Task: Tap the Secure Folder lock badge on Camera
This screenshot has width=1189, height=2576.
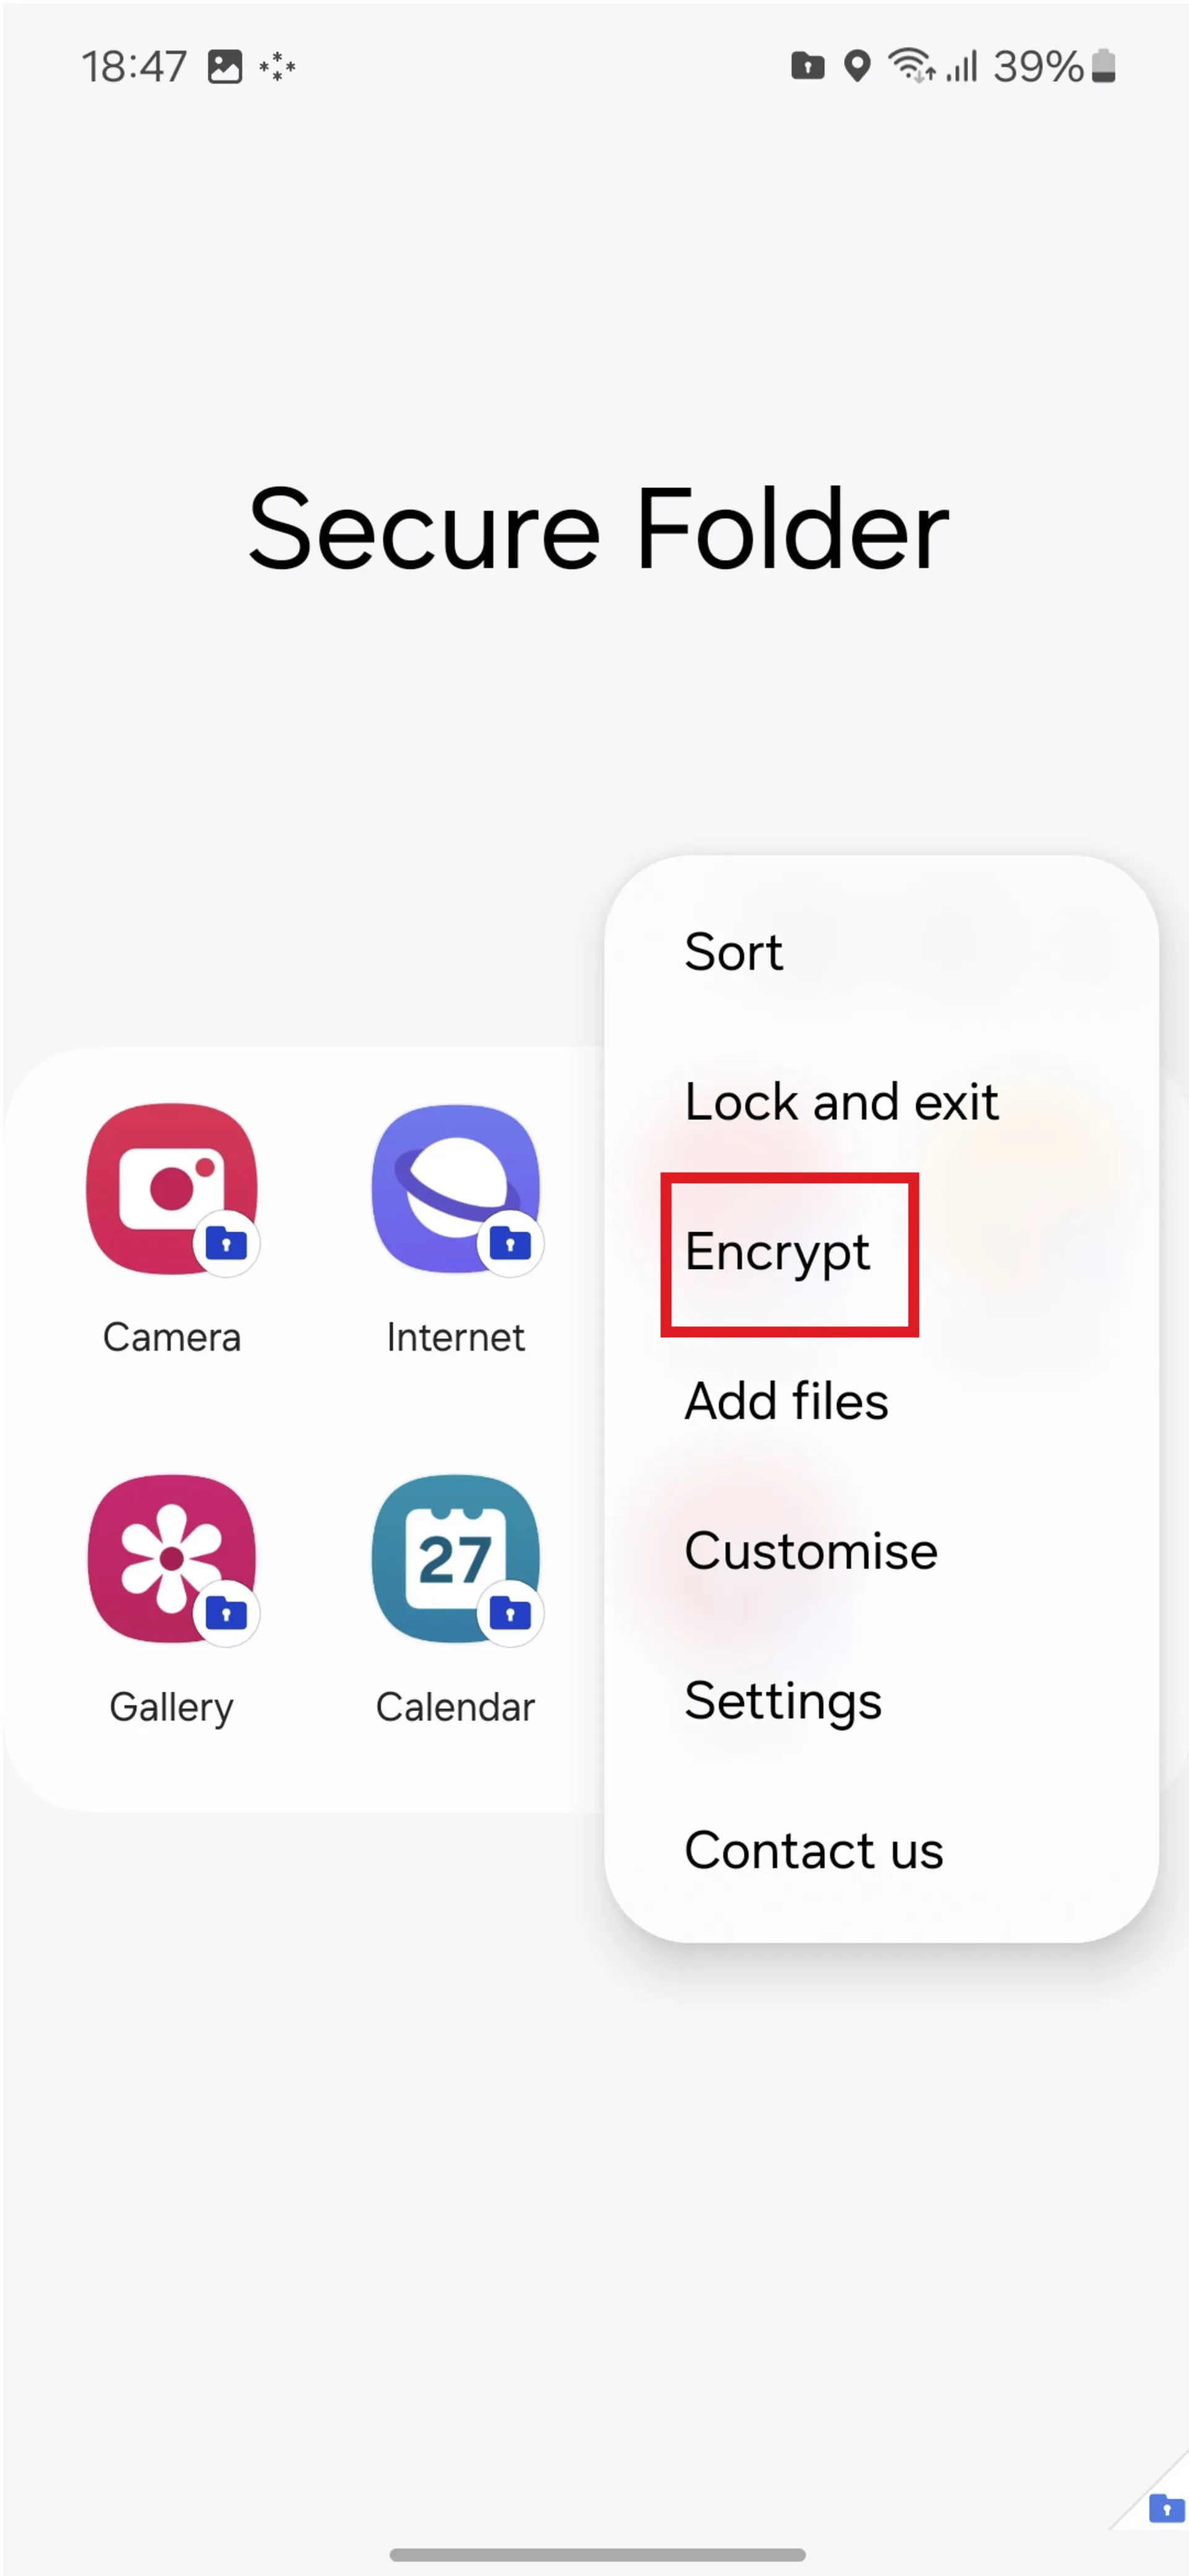Action: tap(230, 1243)
